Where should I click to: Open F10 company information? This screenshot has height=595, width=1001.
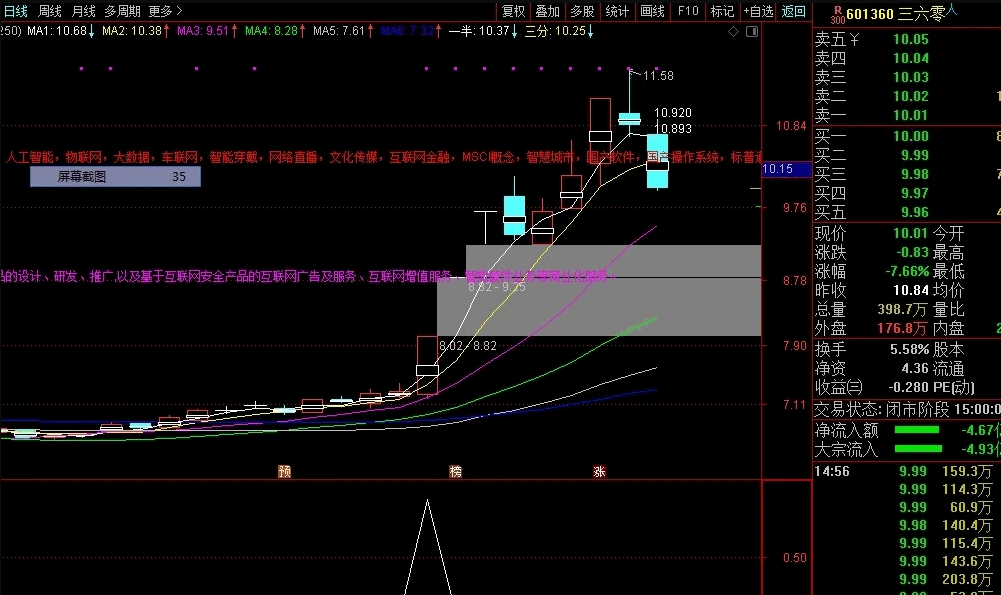[x=688, y=11]
